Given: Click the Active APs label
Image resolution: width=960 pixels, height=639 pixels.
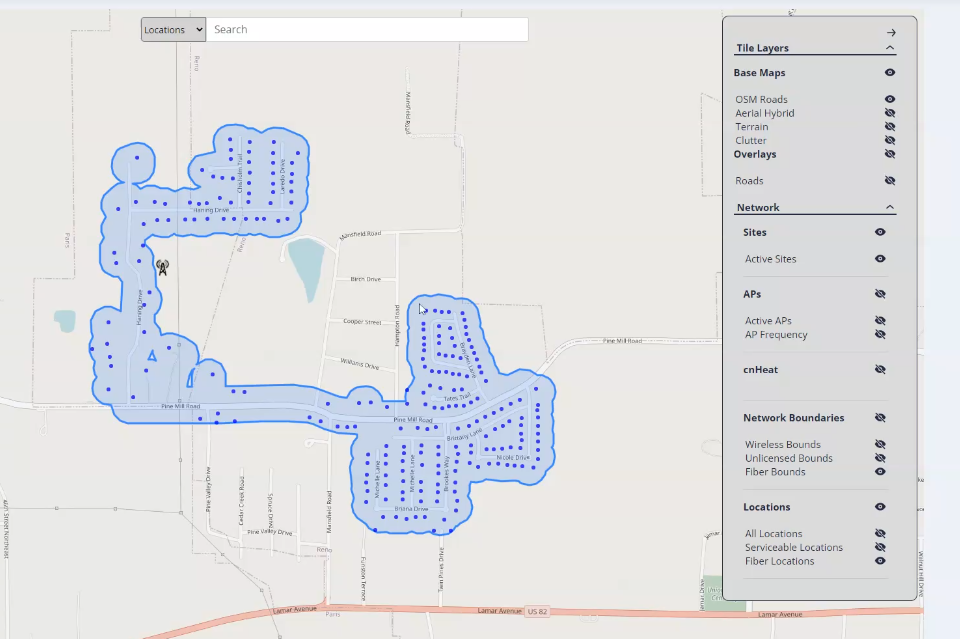Looking at the screenshot, I should click(x=768, y=321).
